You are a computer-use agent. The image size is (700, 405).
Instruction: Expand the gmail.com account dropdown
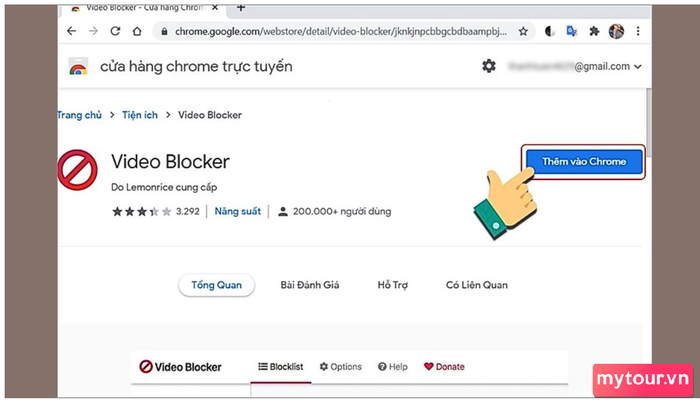[x=638, y=67]
